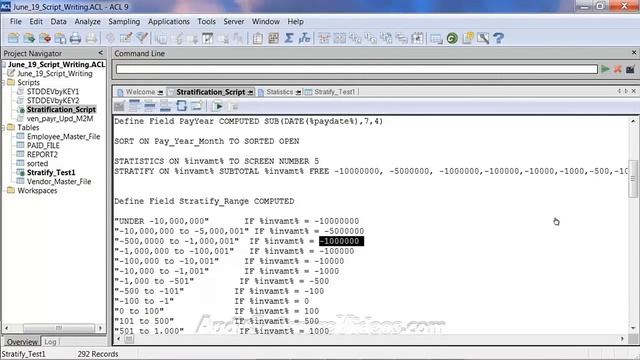Close the Command Line panel
Screen dimensions: 640x360
tap(633, 53)
